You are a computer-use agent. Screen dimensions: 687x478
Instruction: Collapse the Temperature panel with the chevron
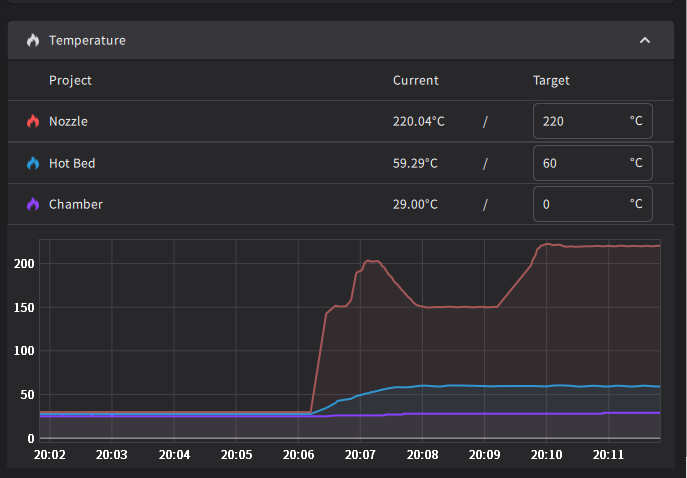click(x=645, y=41)
